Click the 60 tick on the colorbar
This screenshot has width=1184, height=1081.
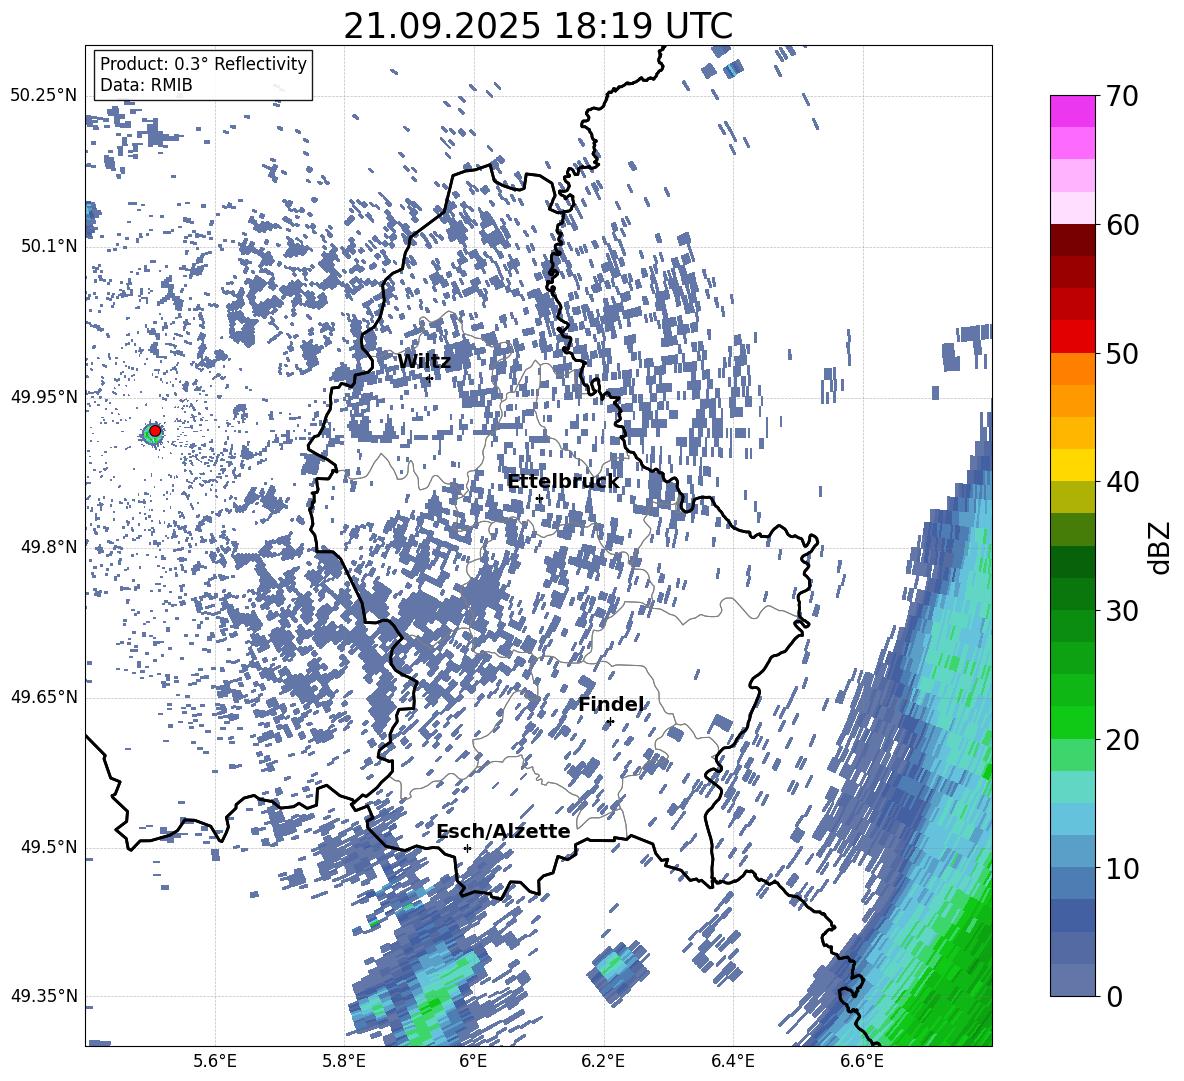(1121, 225)
